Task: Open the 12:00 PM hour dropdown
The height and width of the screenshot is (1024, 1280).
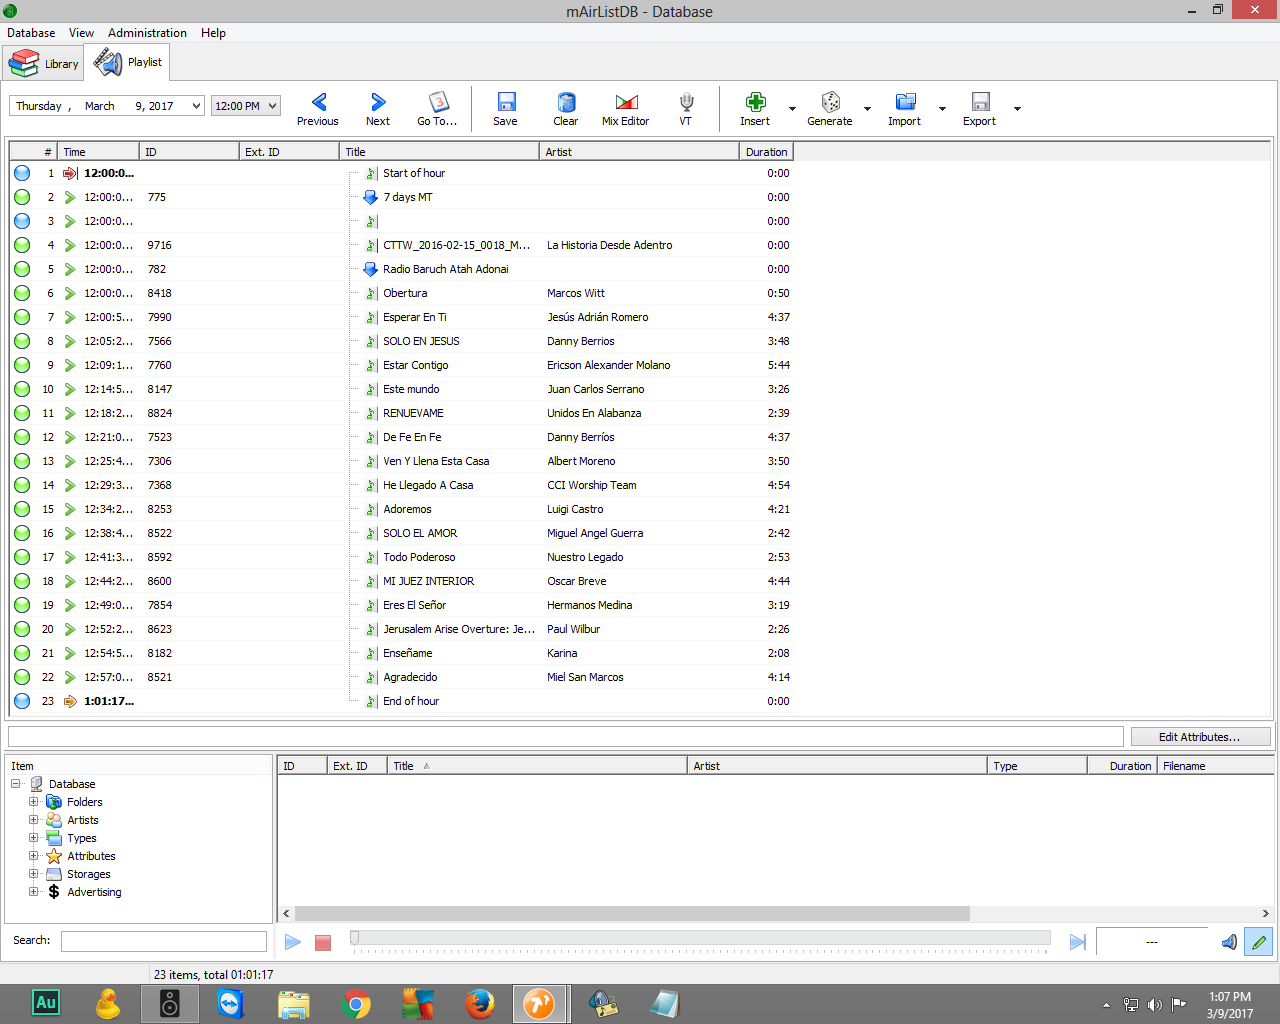Action: [272, 106]
